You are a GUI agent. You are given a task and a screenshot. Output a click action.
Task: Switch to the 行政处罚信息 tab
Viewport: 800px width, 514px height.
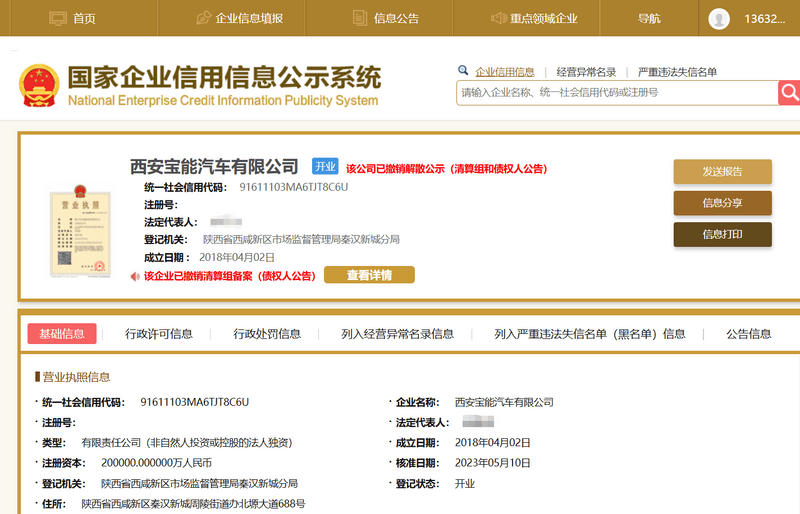[x=267, y=334]
